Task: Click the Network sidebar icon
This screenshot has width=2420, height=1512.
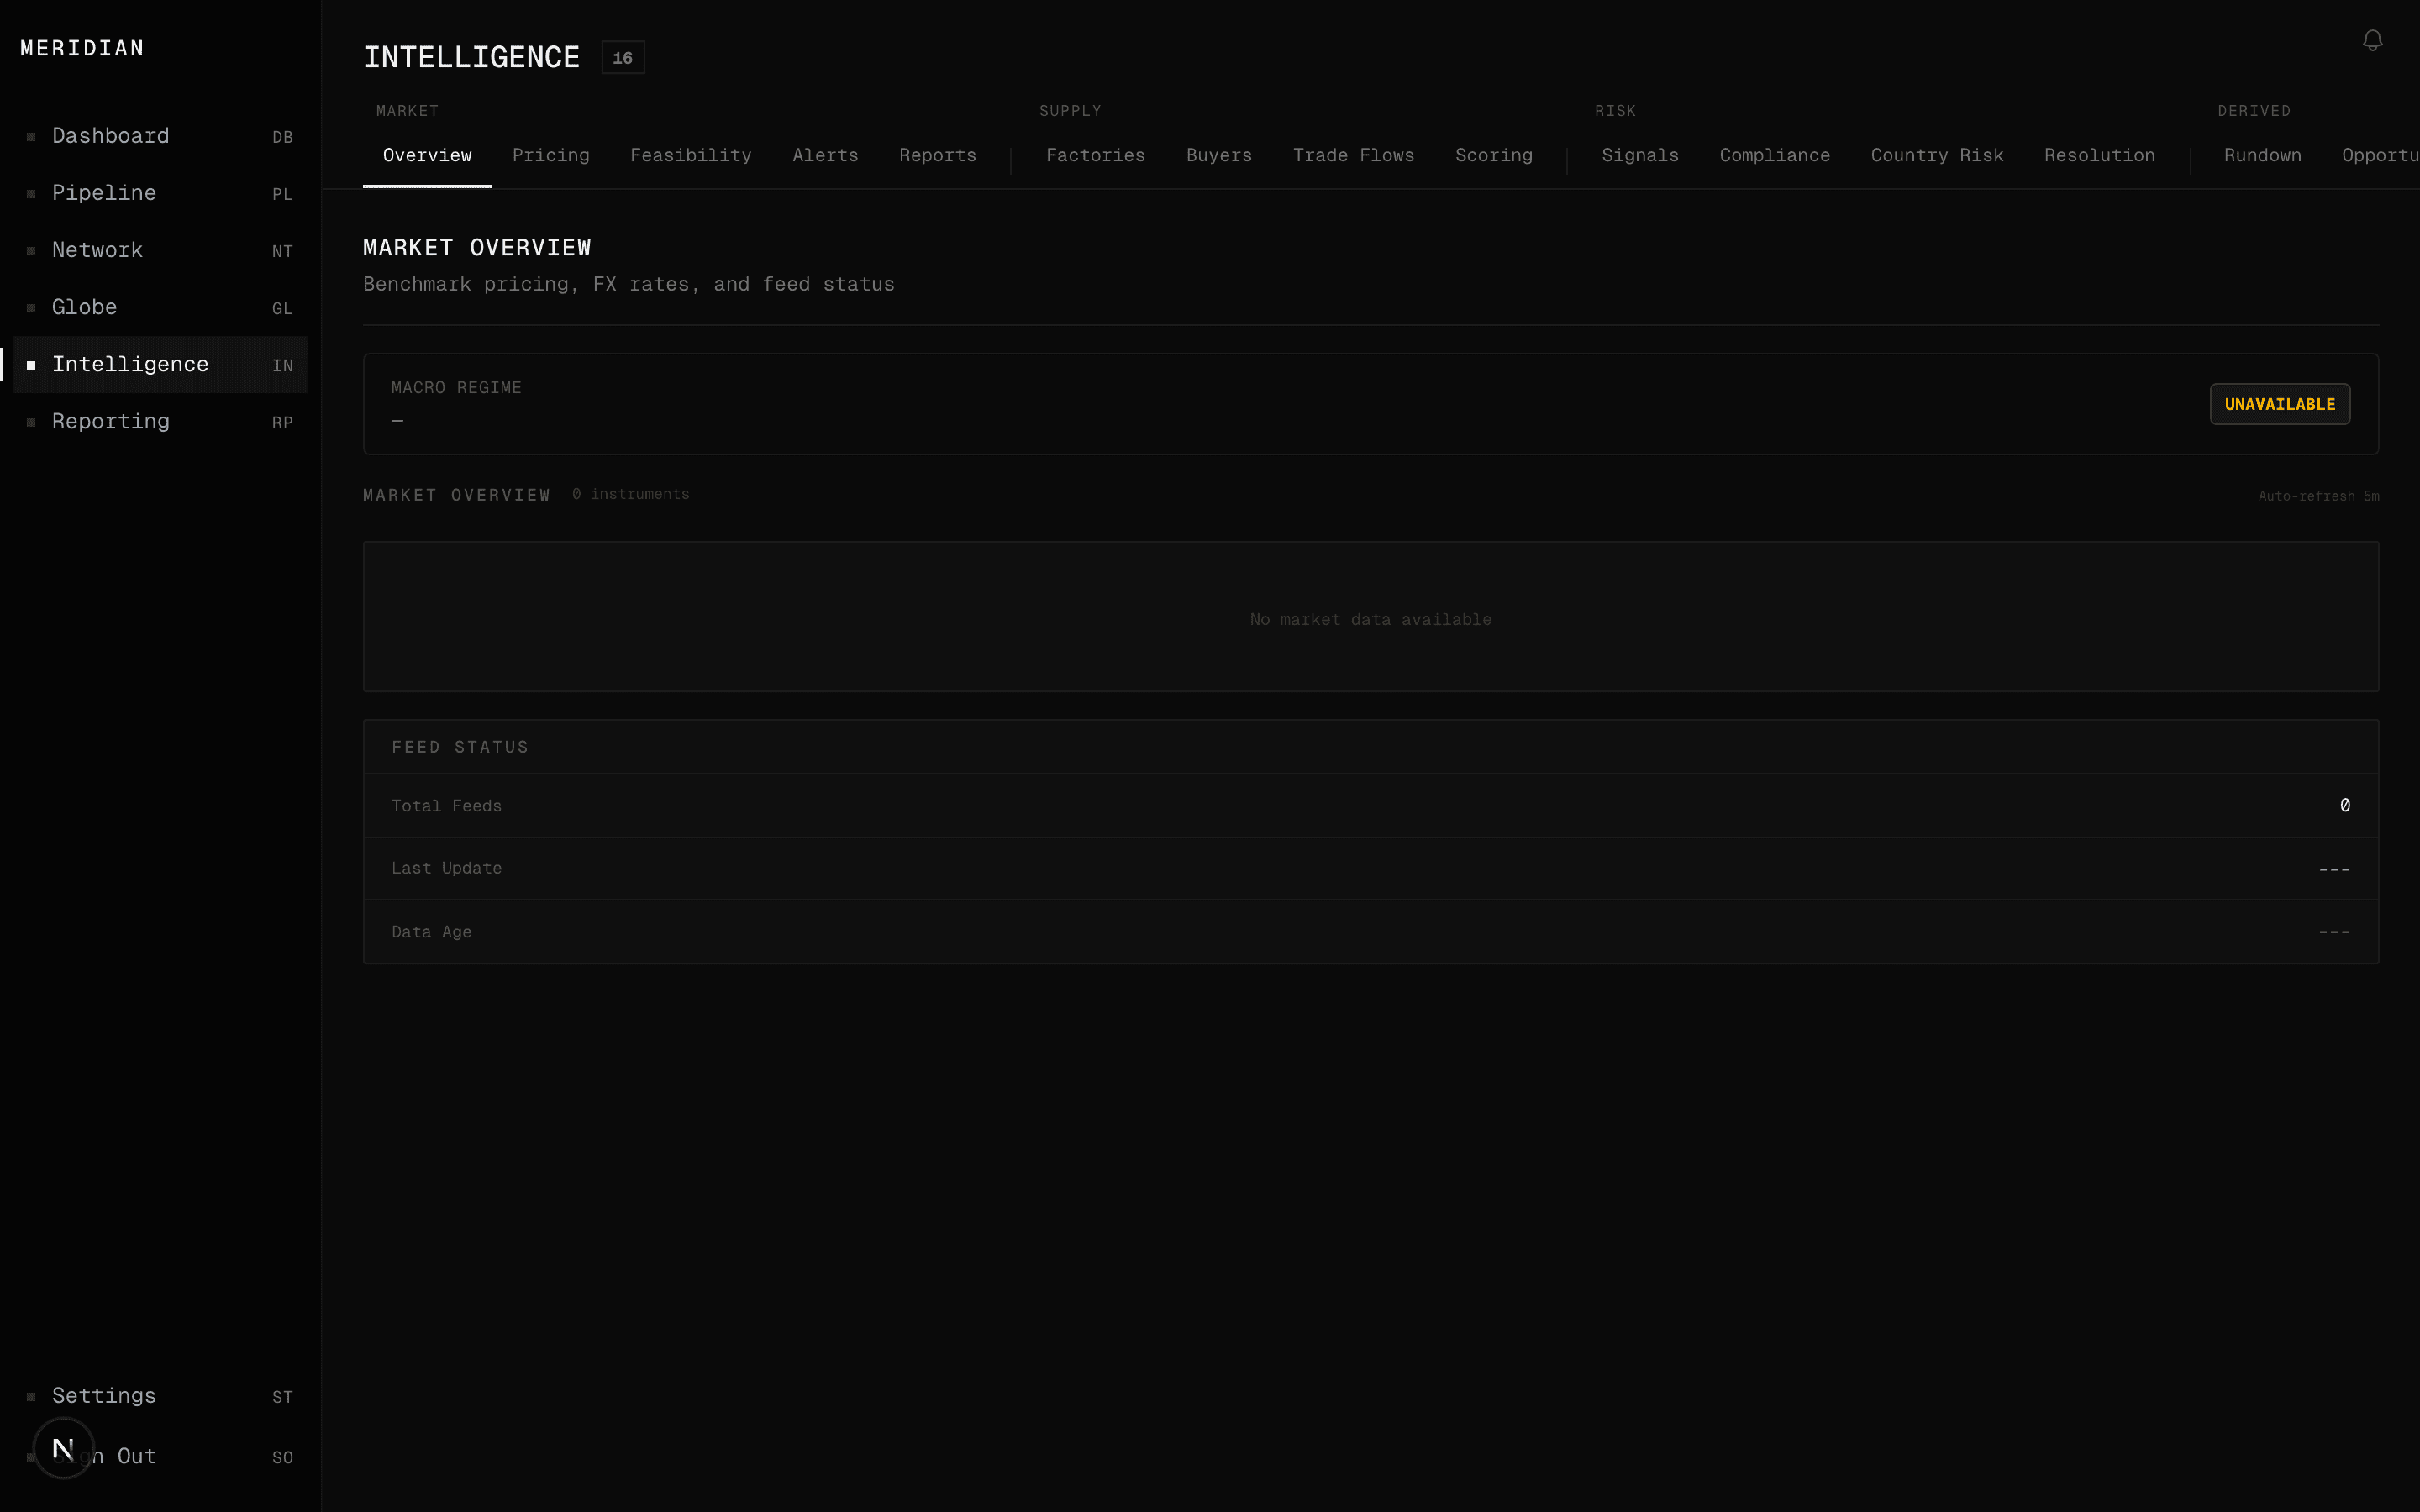Action: (x=31, y=250)
